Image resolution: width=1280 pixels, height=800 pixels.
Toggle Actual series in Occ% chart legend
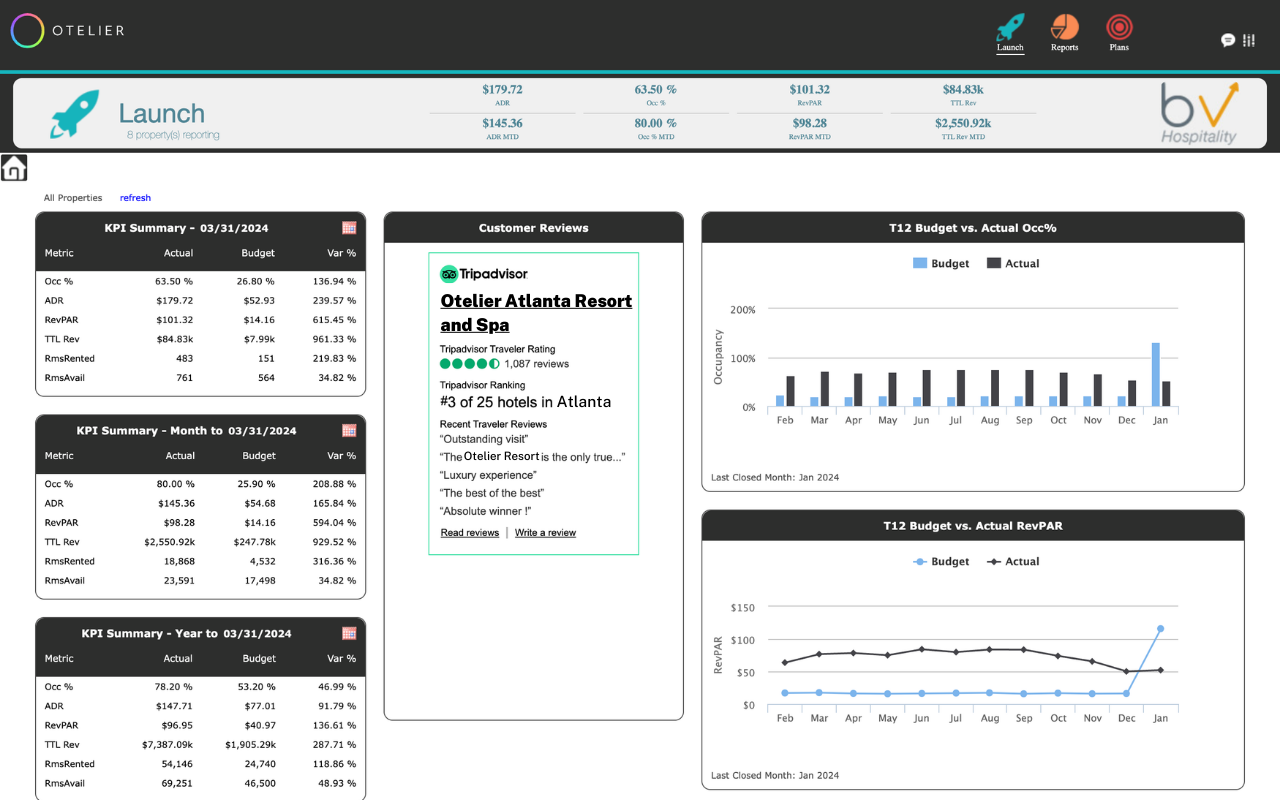point(1013,264)
